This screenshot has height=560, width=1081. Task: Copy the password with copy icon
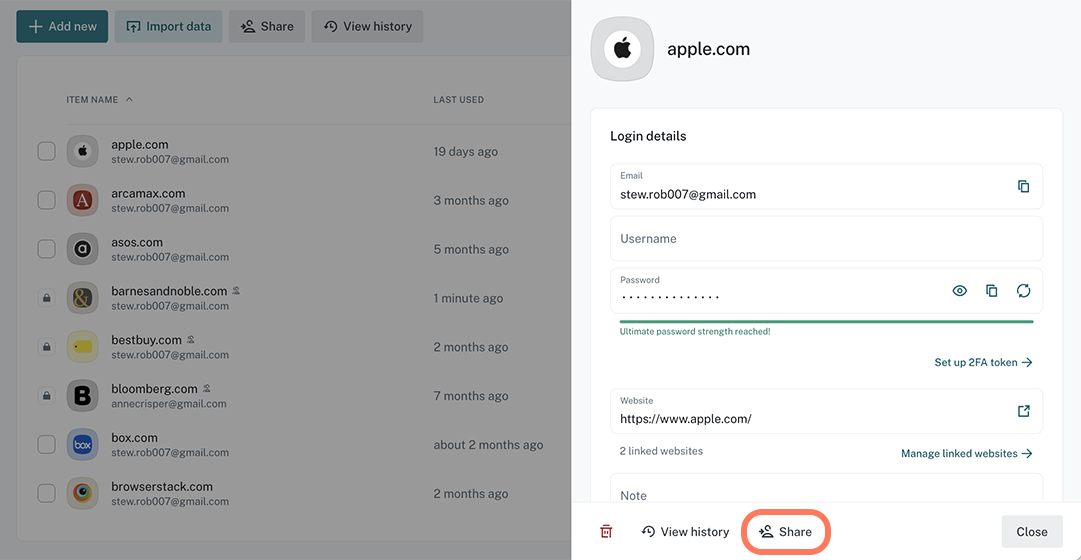[991, 290]
